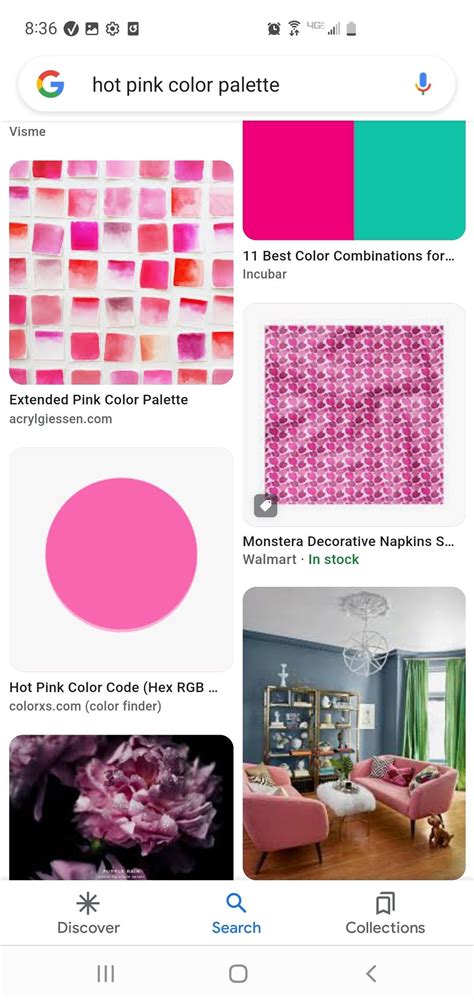Image resolution: width=474 pixels, height=1000 pixels.
Task: Tap the microphone voice search icon
Action: (x=422, y=84)
